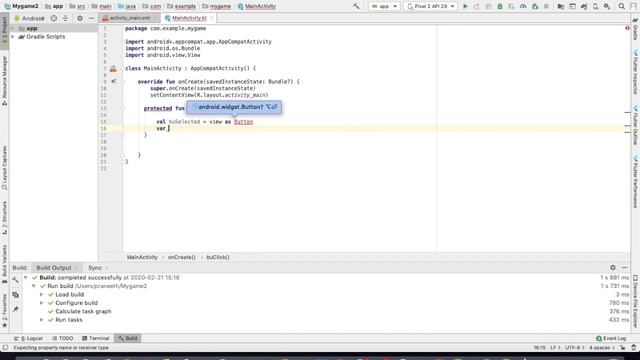Click the onCreate() breadcrumb below the editor
The image size is (640, 360).
point(182,257)
